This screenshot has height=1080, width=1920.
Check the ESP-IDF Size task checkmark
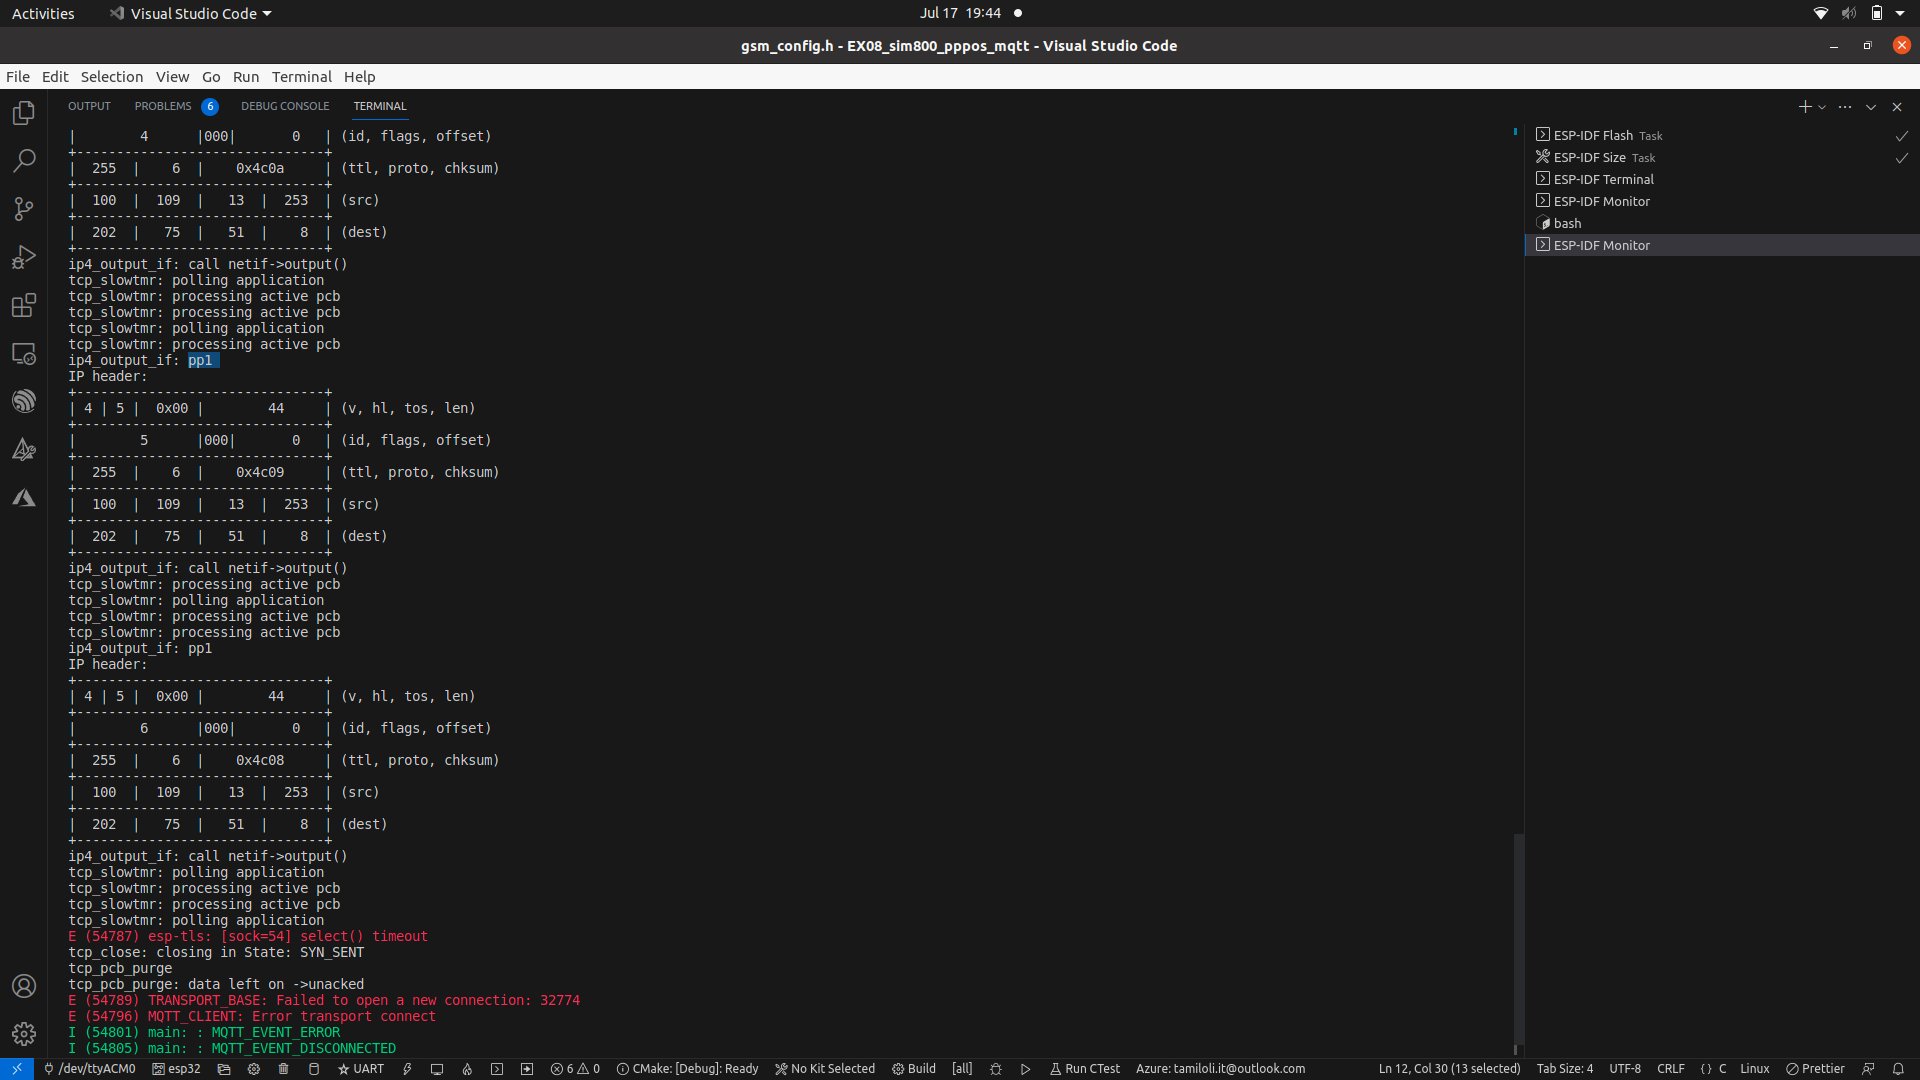pos(1901,157)
